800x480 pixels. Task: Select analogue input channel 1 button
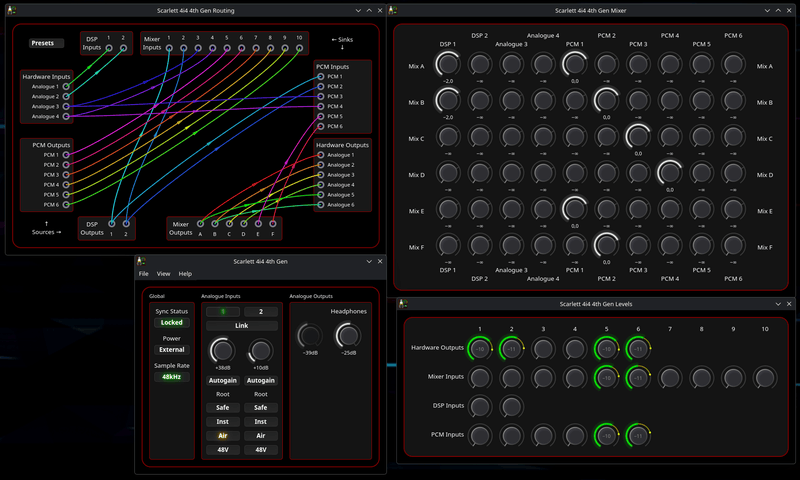(x=222, y=312)
